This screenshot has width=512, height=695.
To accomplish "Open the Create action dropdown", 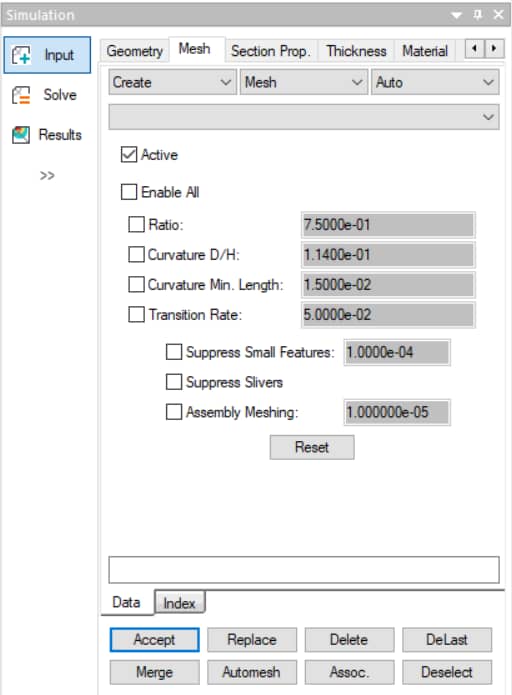I will (x=172, y=82).
